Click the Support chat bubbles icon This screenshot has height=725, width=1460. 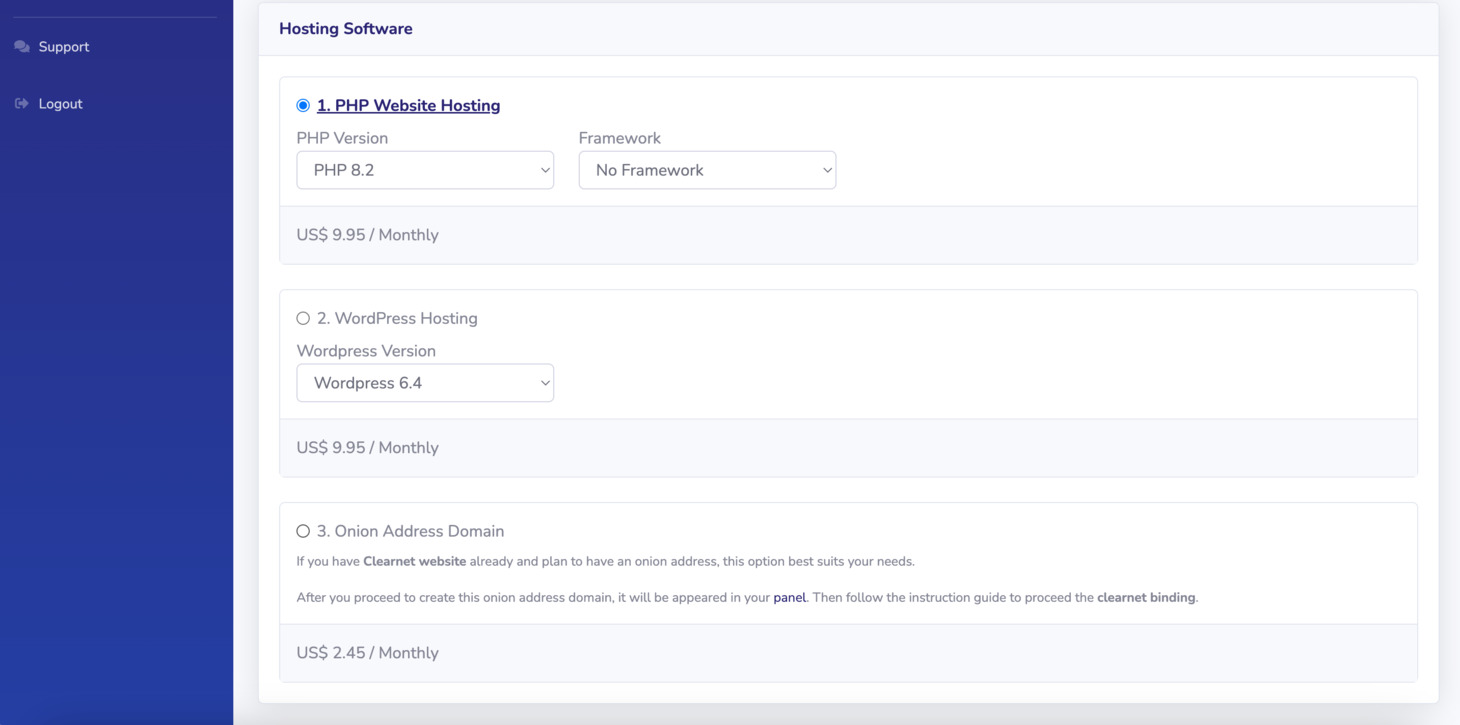(22, 47)
